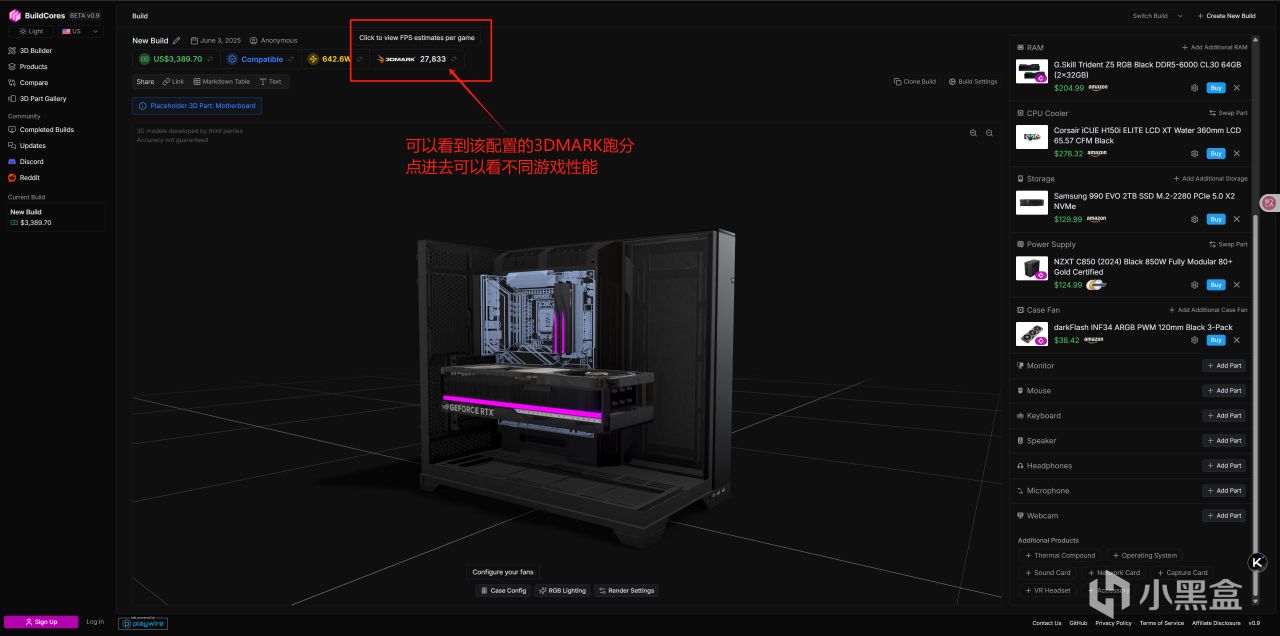Viewport: 1280px width, 636px height.
Task: Add Part for Monitor
Action: [1224, 366]
